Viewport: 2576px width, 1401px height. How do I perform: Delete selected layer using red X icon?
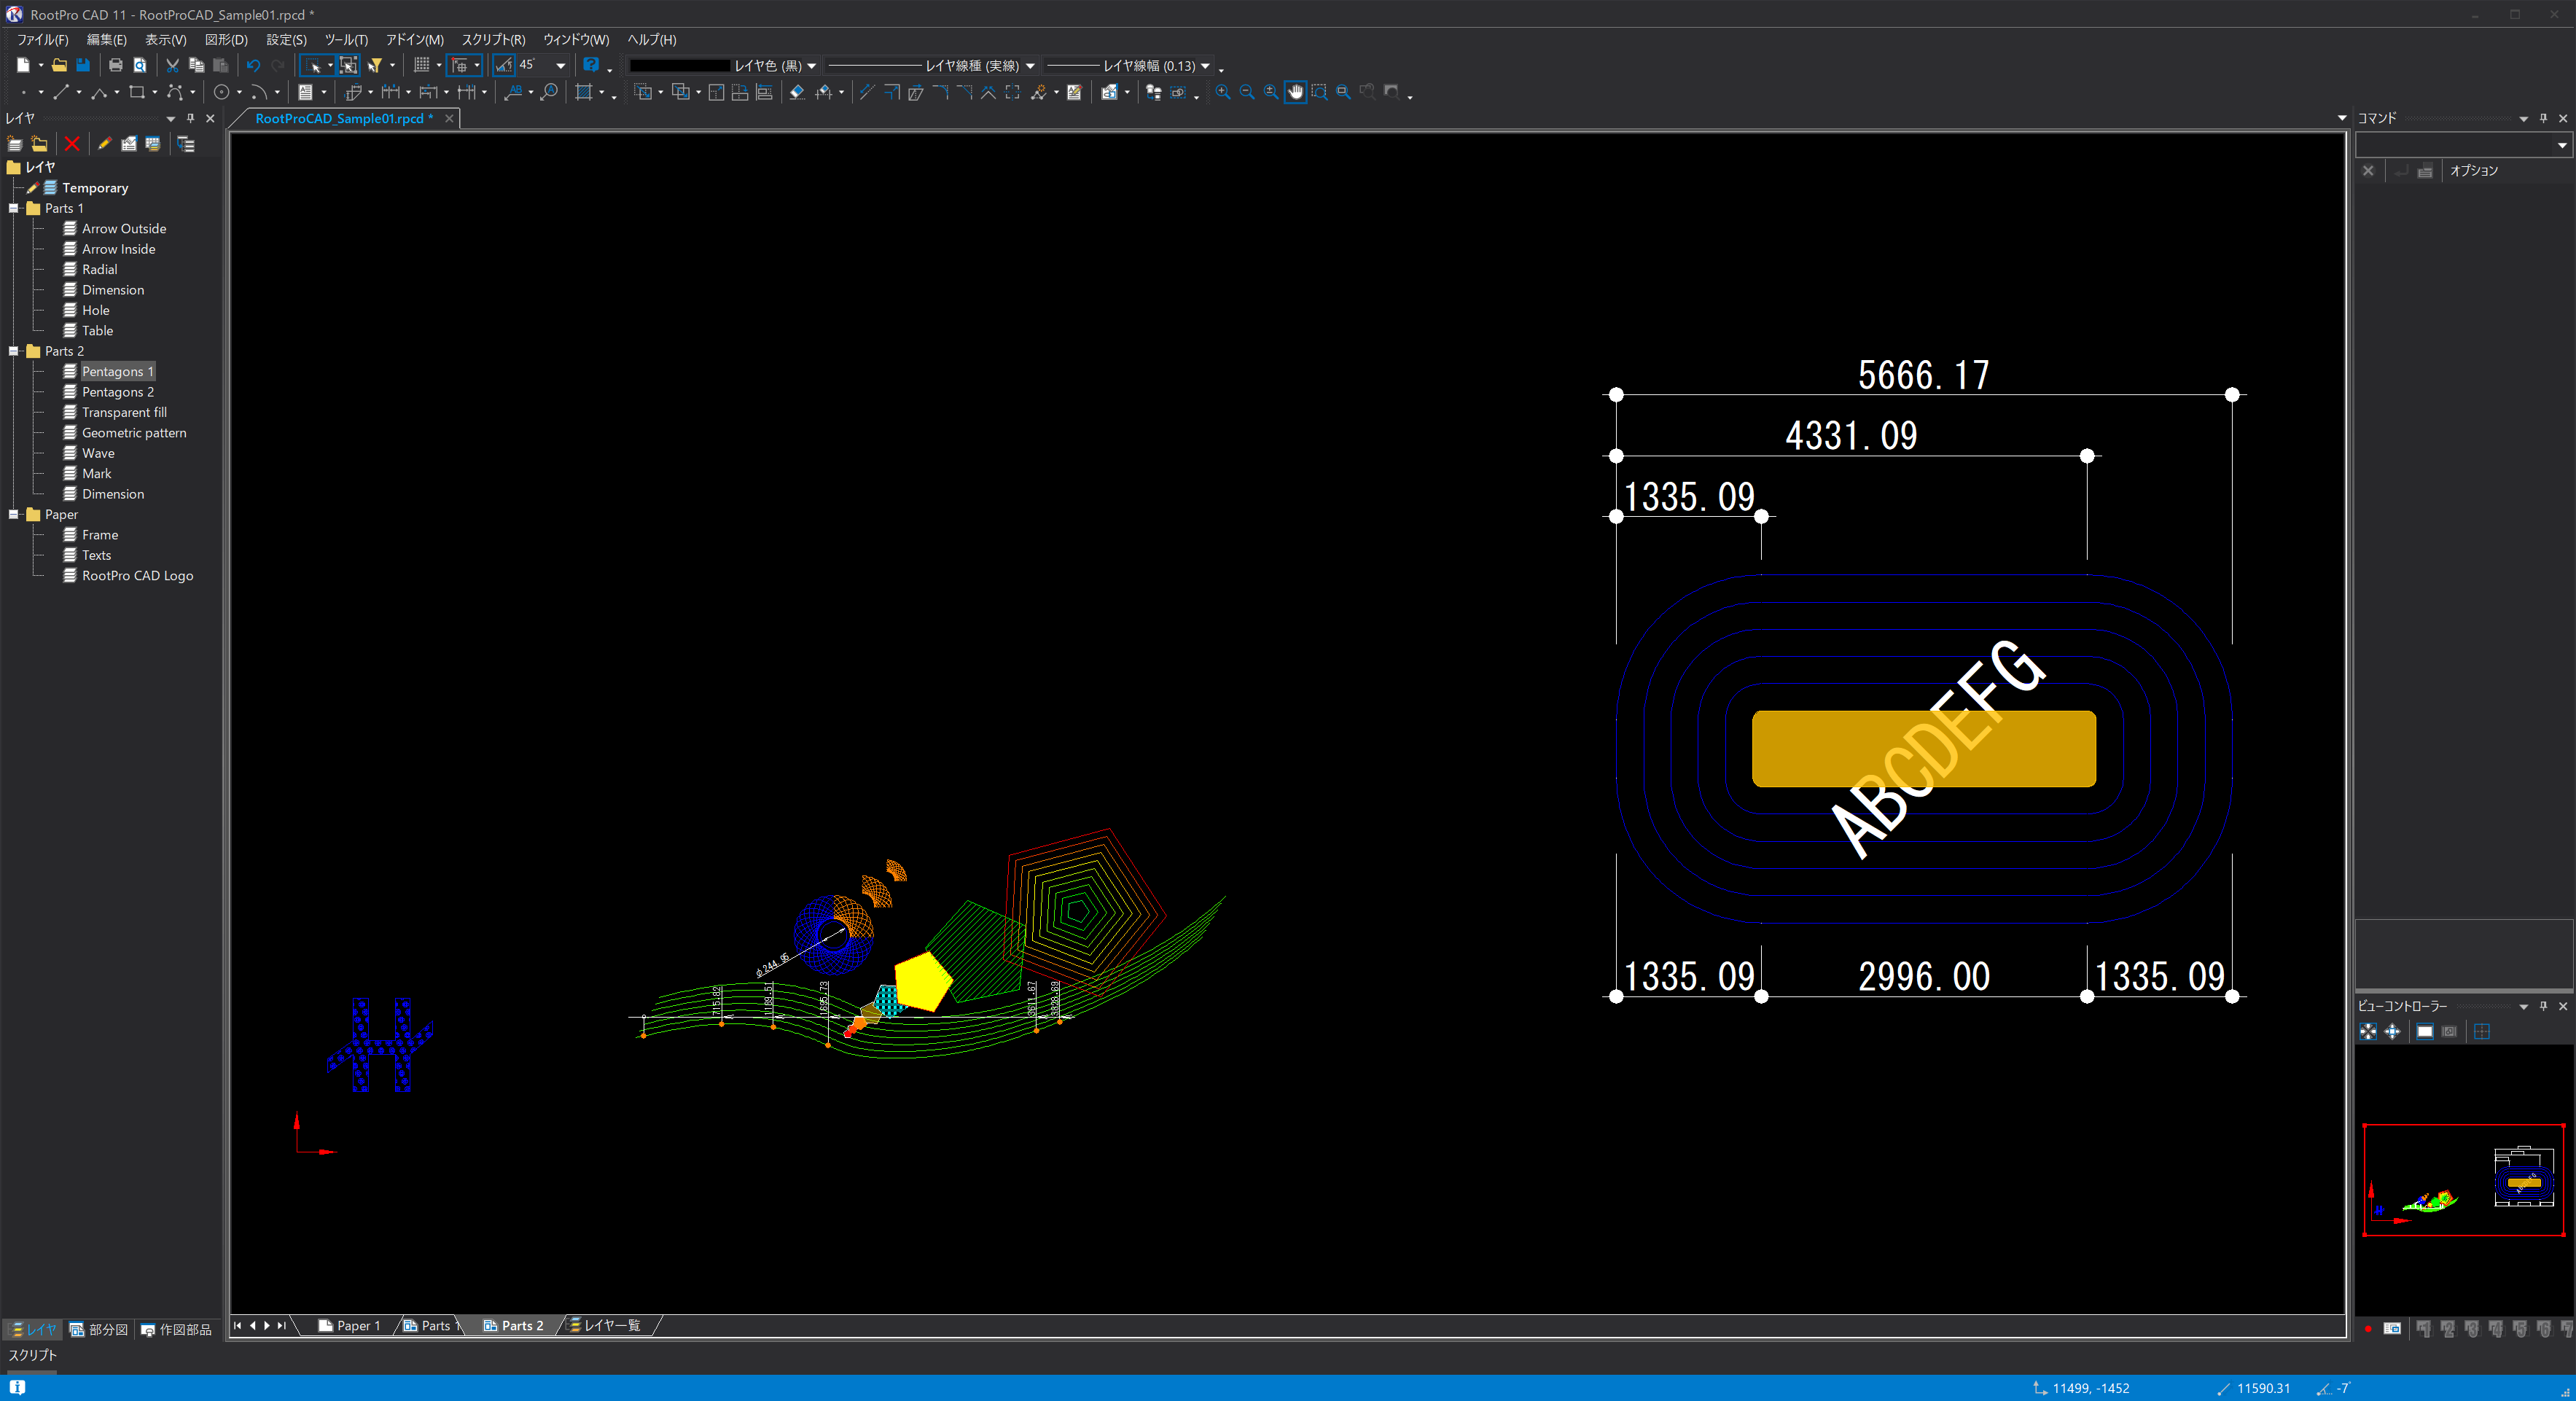coord(71,144)
